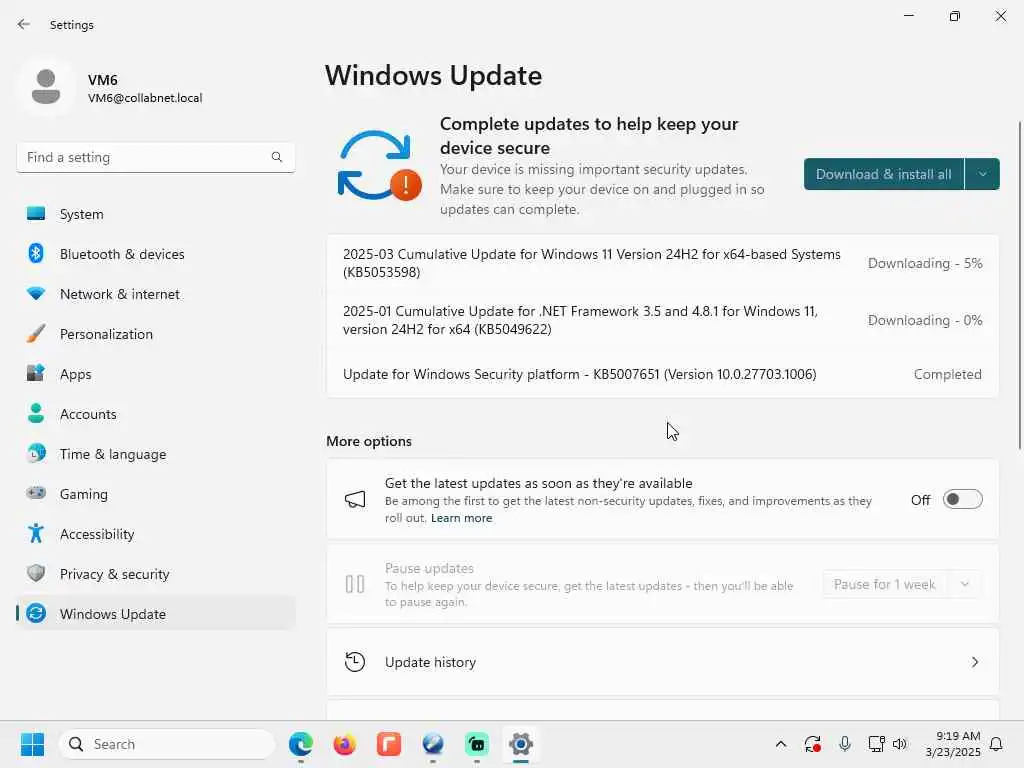Click the Network wifi icon in sidebar
This screenshot has height=768, width=1024.
click(x=36, y=293)
